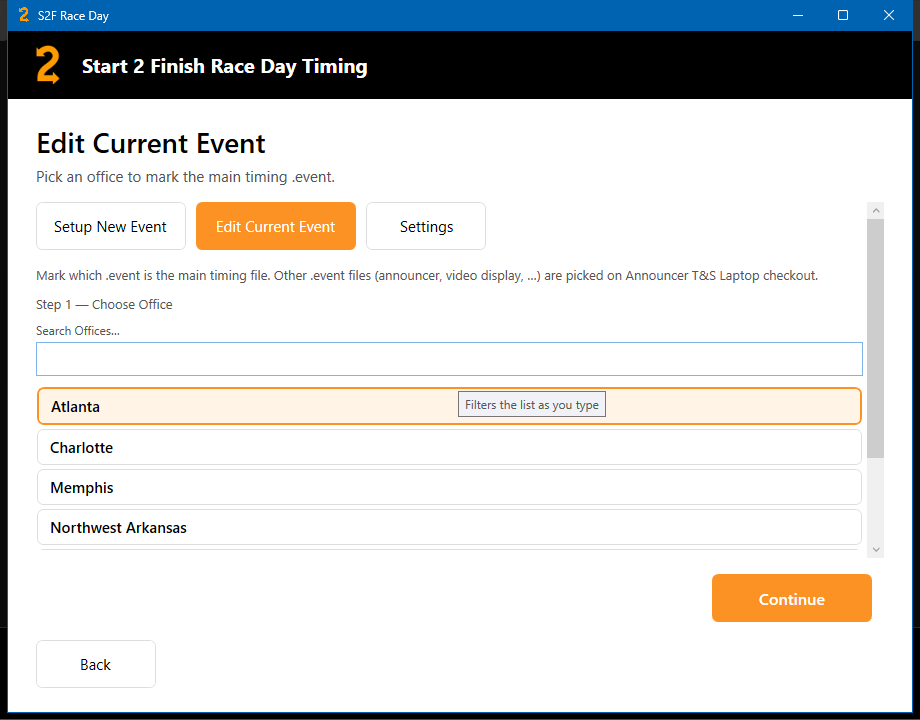Select the Edit Current Event tab
The width and height of the screenshot is (920, 720).
tap(276, 227)
